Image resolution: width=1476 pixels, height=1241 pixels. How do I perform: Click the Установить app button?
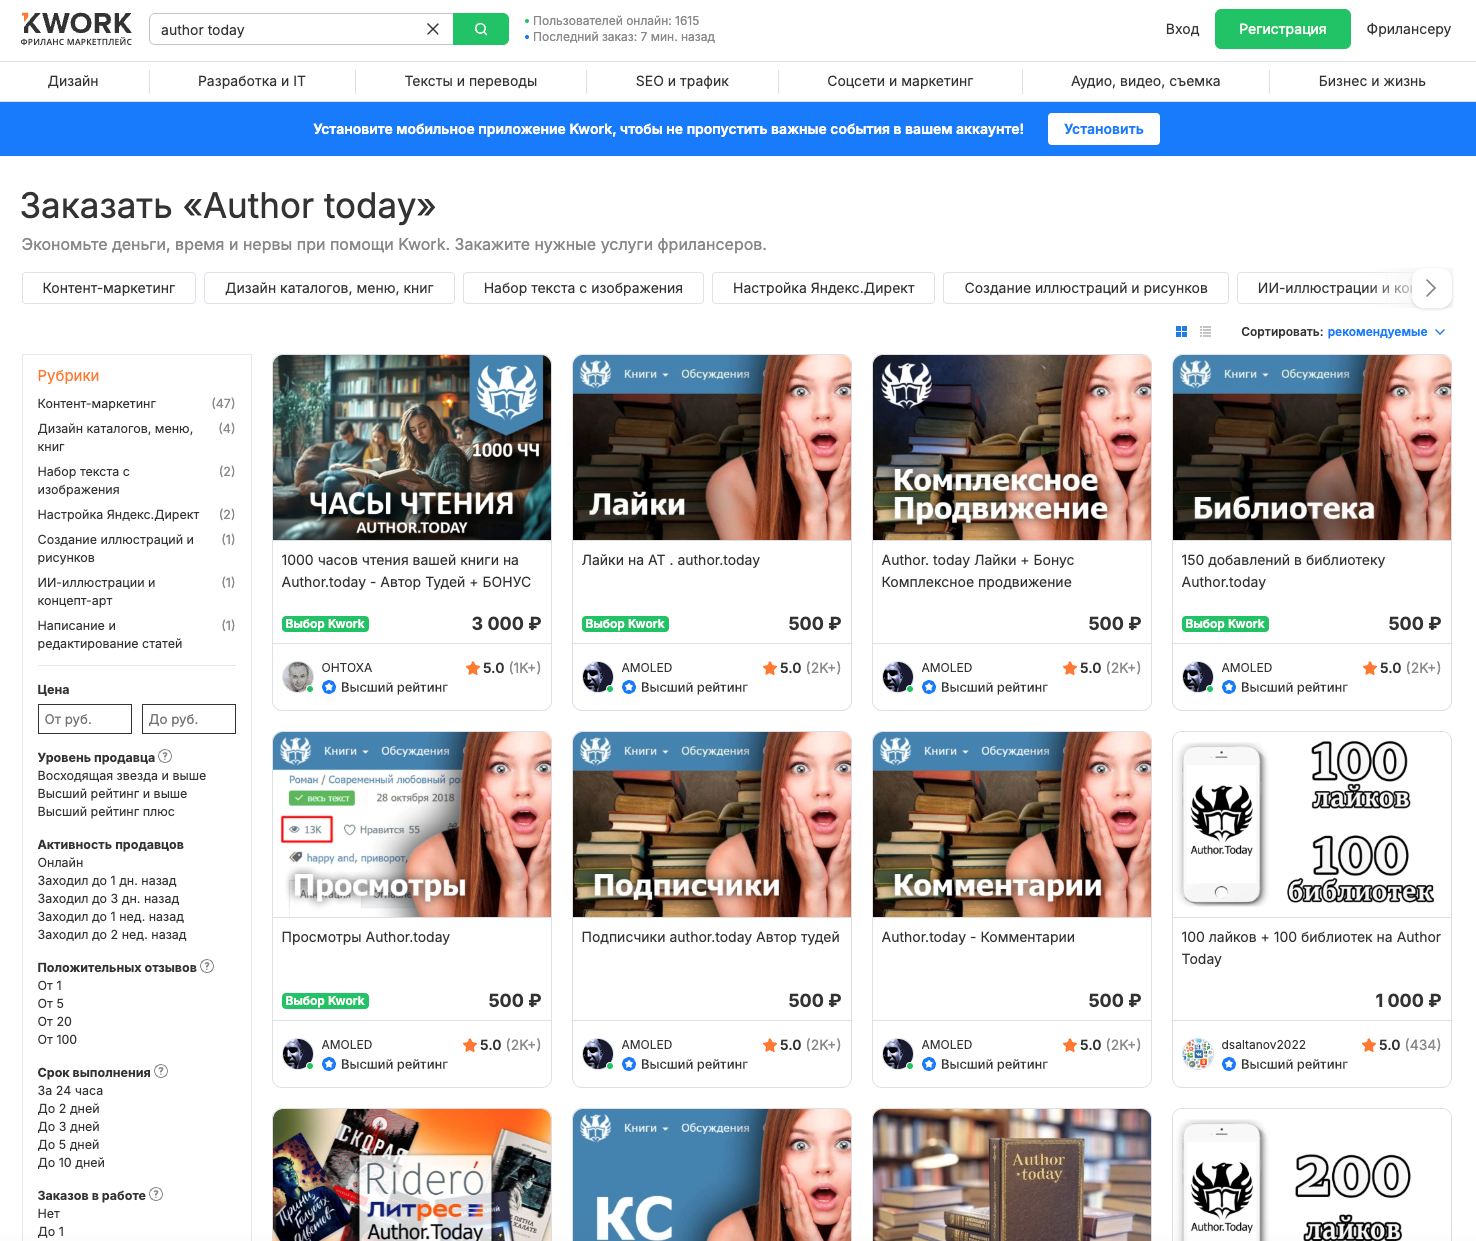pos(1104,129)
